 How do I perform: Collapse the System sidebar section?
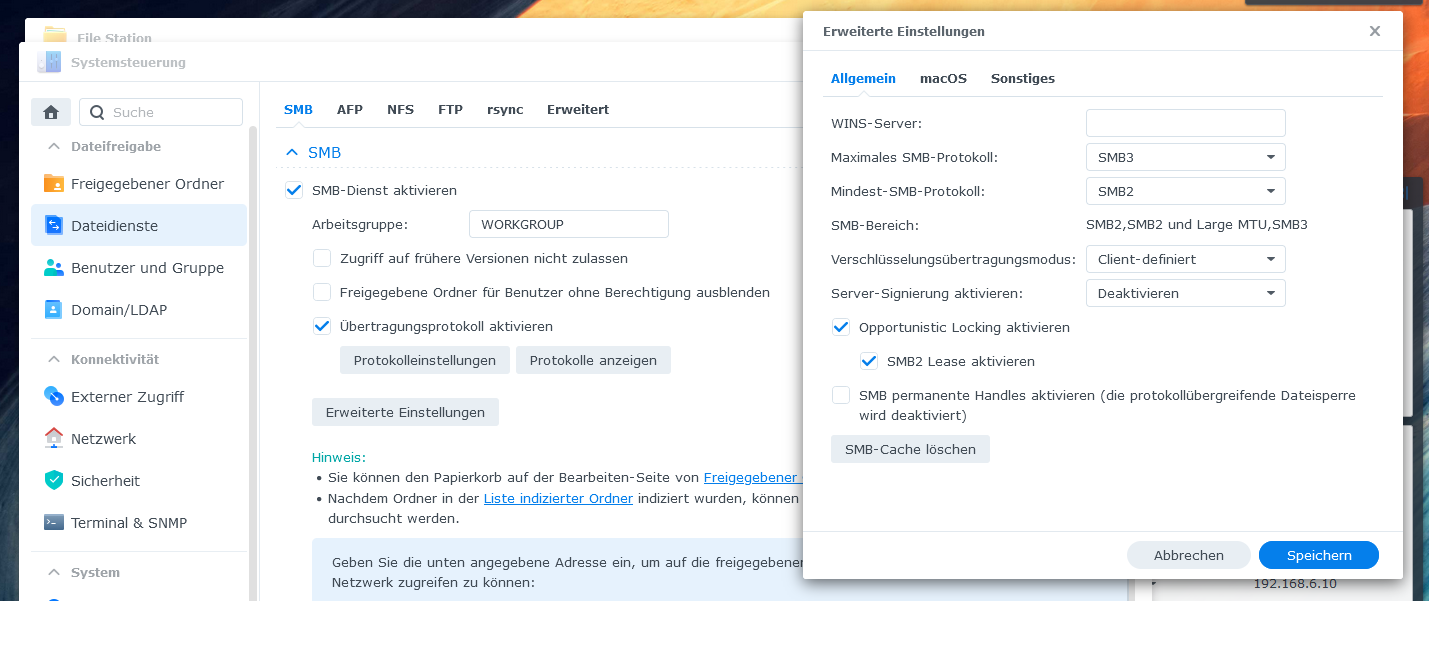(x=53, y=572)
